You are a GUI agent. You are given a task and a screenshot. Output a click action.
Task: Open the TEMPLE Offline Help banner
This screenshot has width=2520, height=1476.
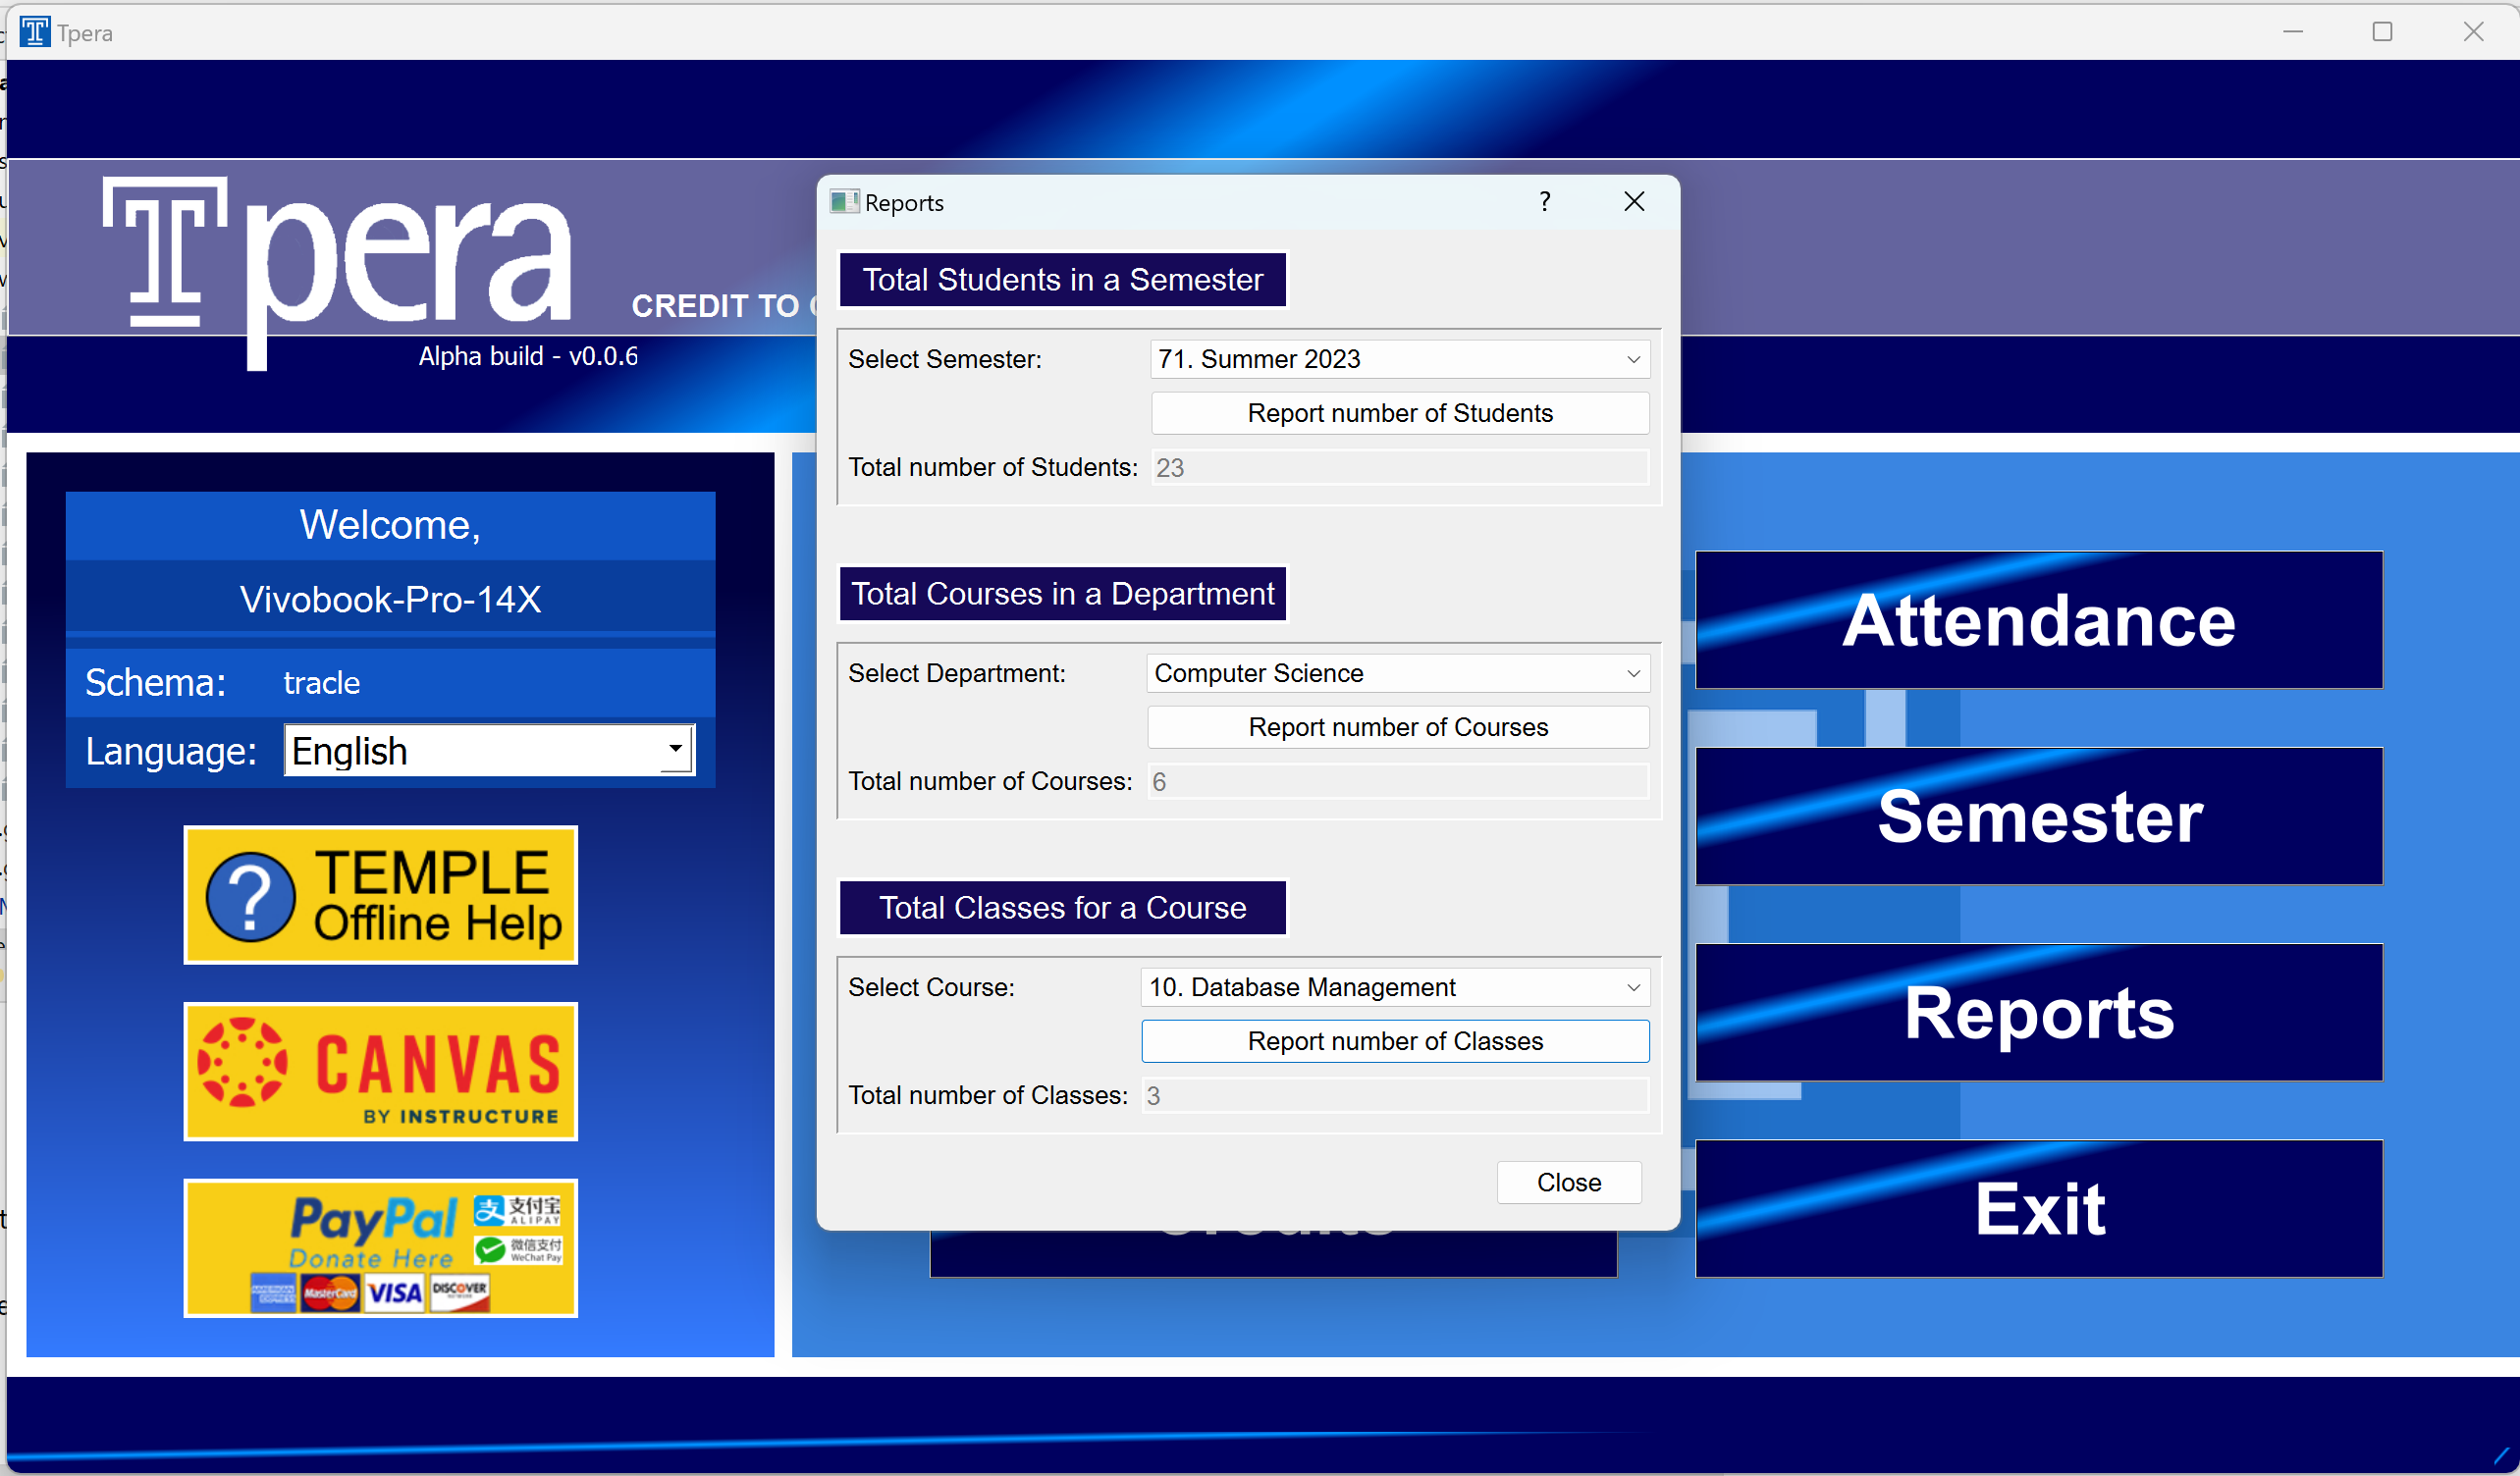tap(380, 894)
